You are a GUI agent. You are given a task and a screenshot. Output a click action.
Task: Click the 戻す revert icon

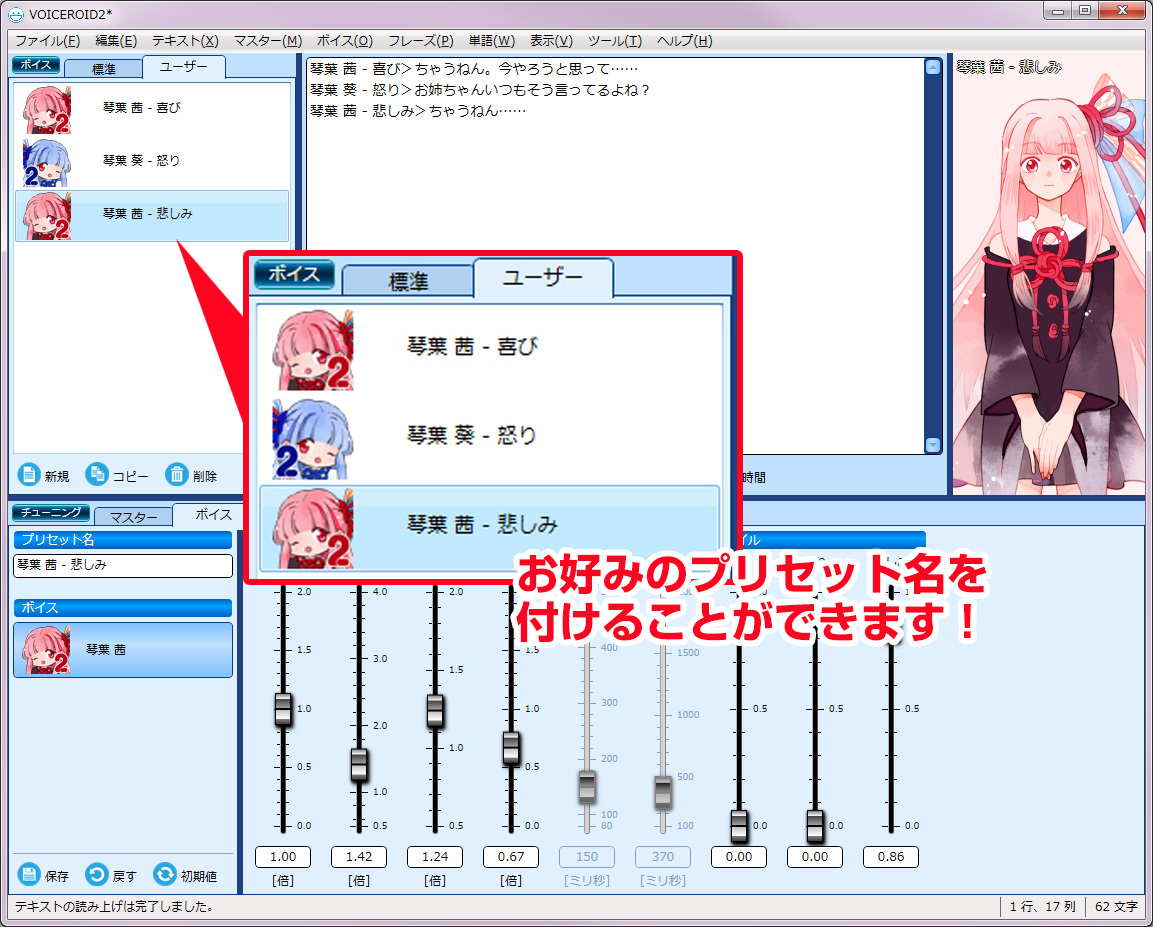(96, 875)
